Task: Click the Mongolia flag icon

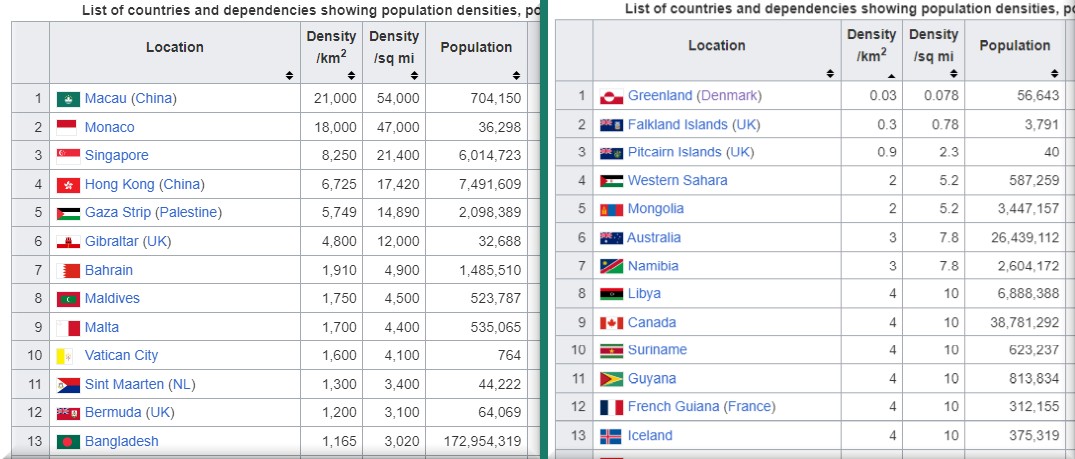Action: point(611,209)
